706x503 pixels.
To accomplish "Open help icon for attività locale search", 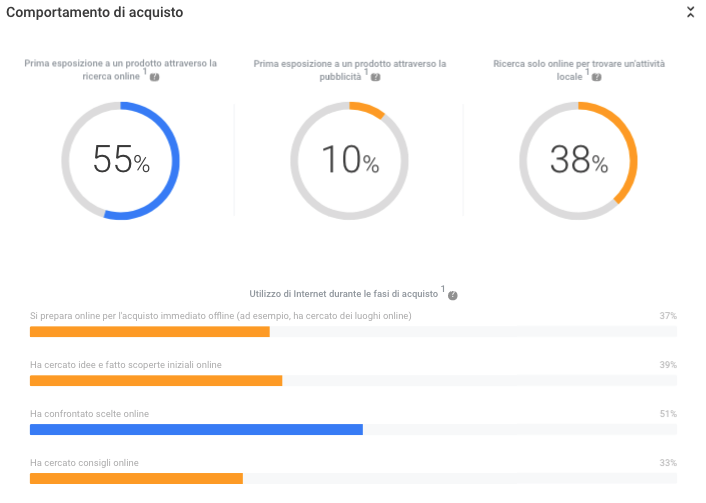I will [597, 77].
